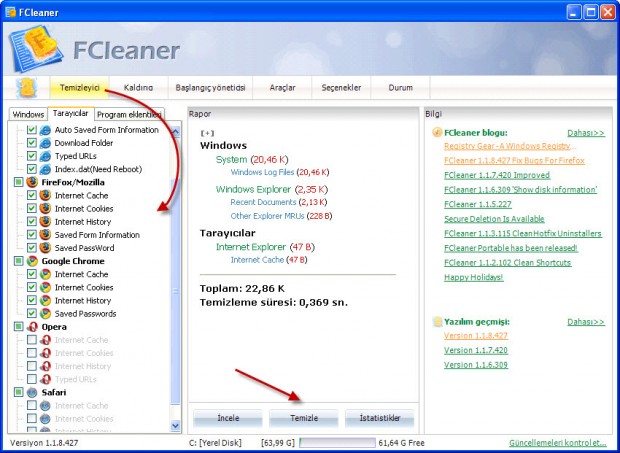This screenshot has width=620, height=453.
Task: Click the Chrome icon next to Google Chrome
Action: pos(32,261)
